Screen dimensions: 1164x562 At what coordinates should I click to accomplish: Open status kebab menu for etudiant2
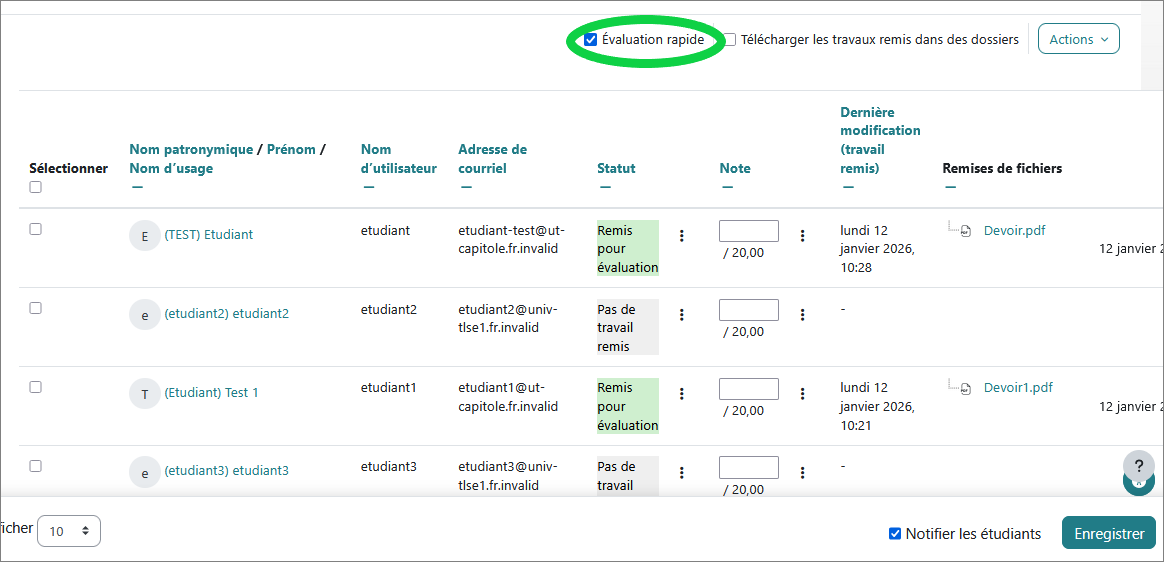click(682, 315)
